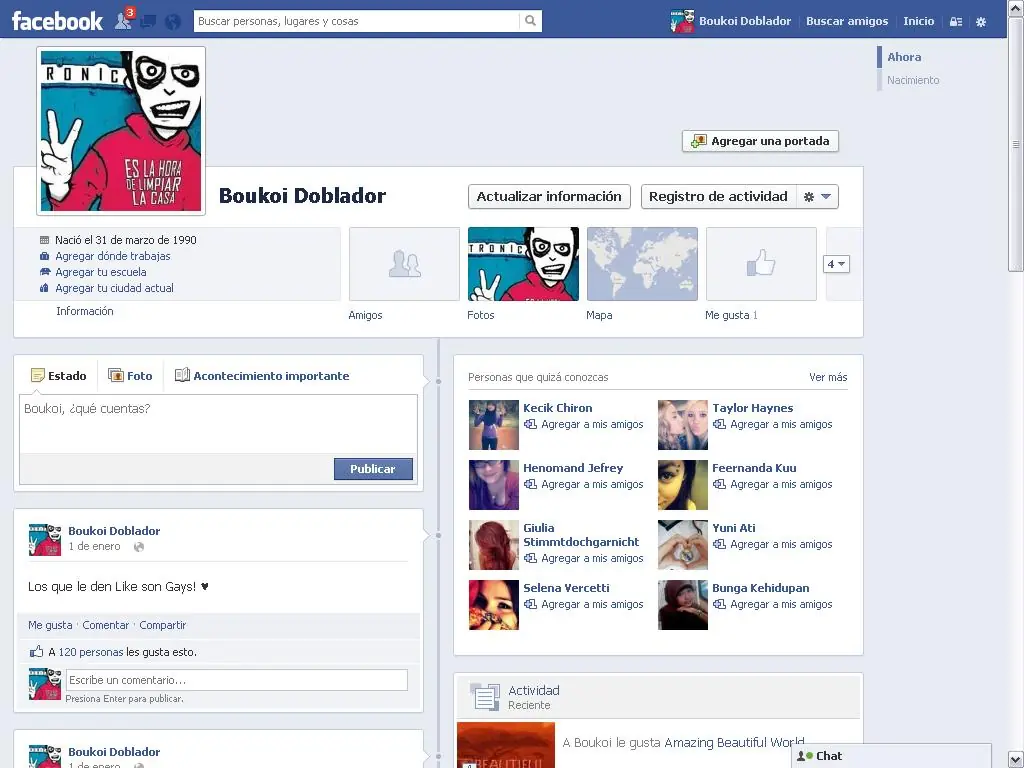Image resolution: width=1024 pixels, height=768 pixels.
Task: Click Ver más in suggested people
Action: tap(828, 377)
